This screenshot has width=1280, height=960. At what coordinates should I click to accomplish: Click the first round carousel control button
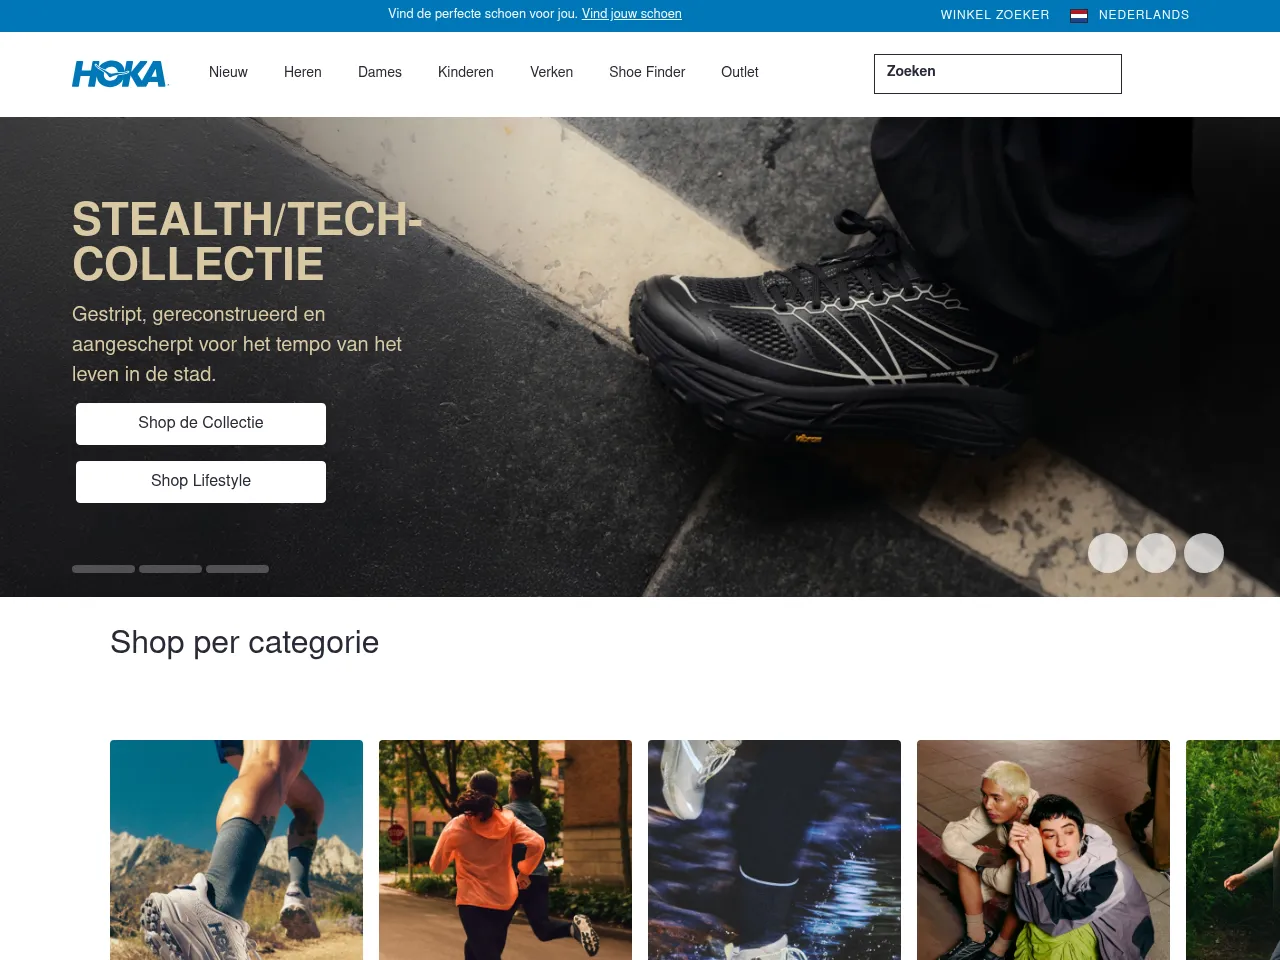click(x=1108, y=553)
